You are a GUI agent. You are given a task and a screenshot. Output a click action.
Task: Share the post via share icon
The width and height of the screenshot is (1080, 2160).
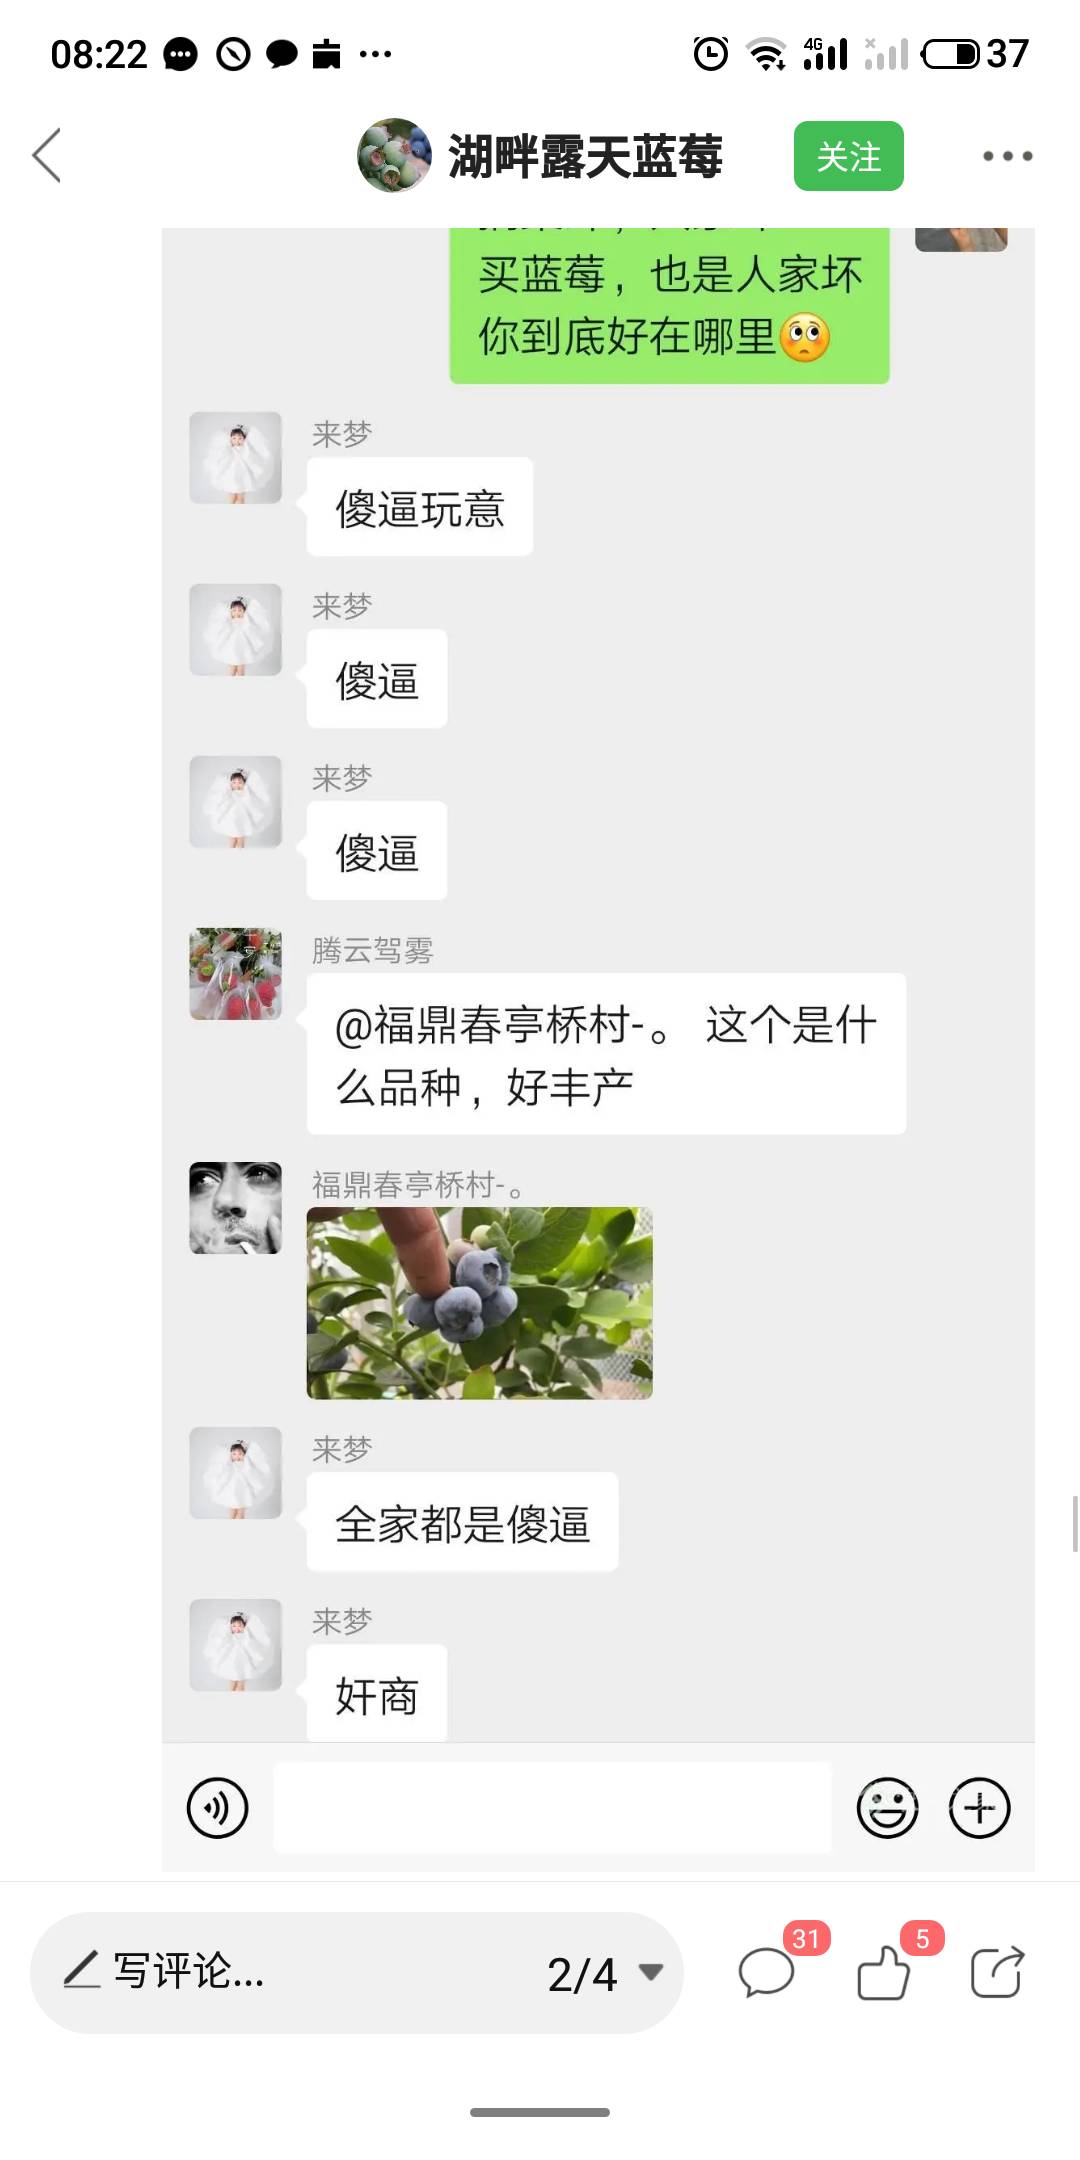pyautogui.click(x=997, y=1972)
